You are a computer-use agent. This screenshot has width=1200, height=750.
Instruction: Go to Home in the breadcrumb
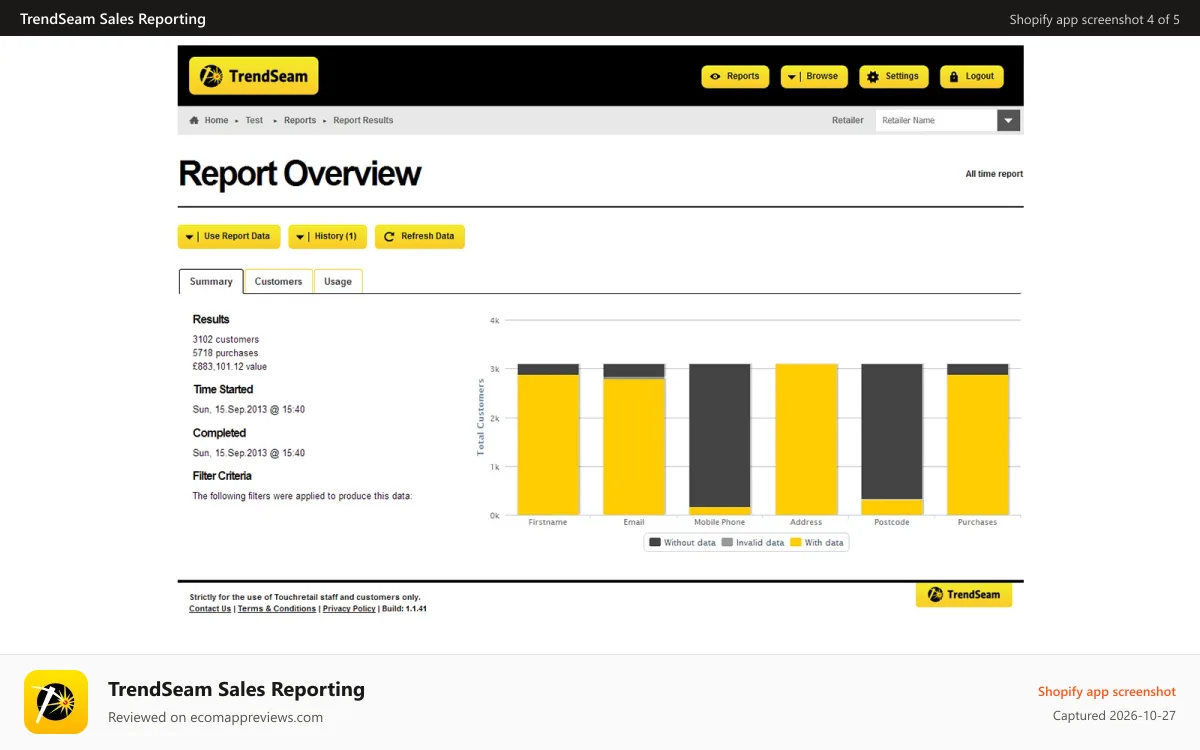pyautogui.click(x=216, y=120)
